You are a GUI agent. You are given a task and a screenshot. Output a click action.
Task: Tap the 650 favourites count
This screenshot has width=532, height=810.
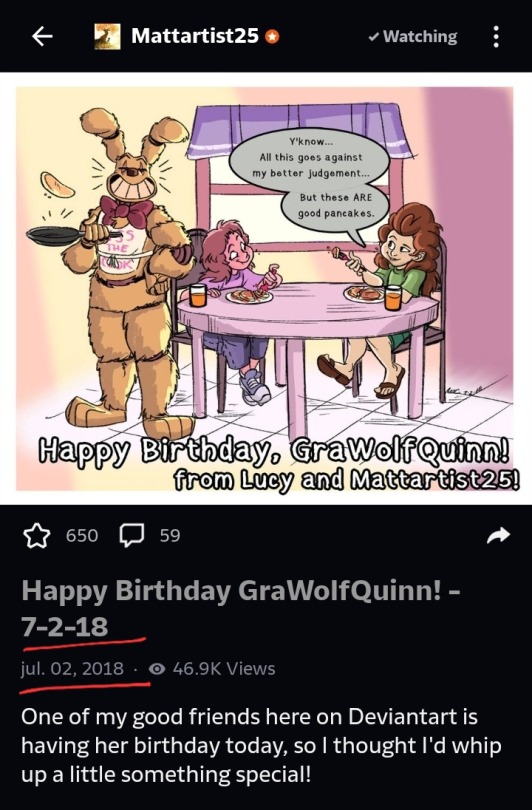(82, 536)
